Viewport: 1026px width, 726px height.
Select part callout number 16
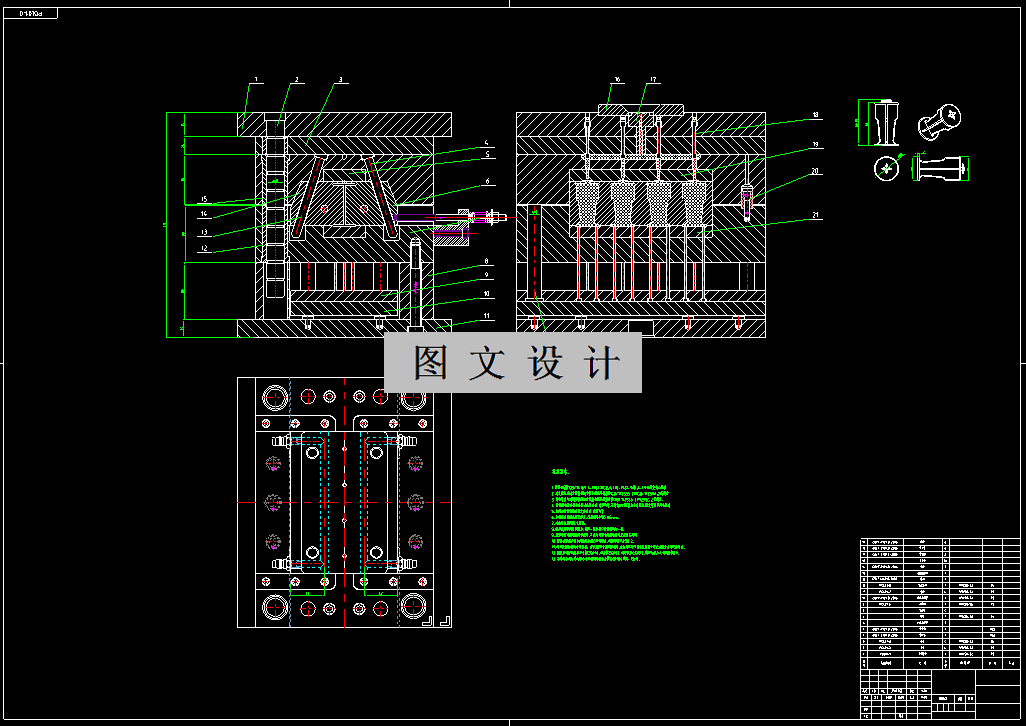coord(617,80)
